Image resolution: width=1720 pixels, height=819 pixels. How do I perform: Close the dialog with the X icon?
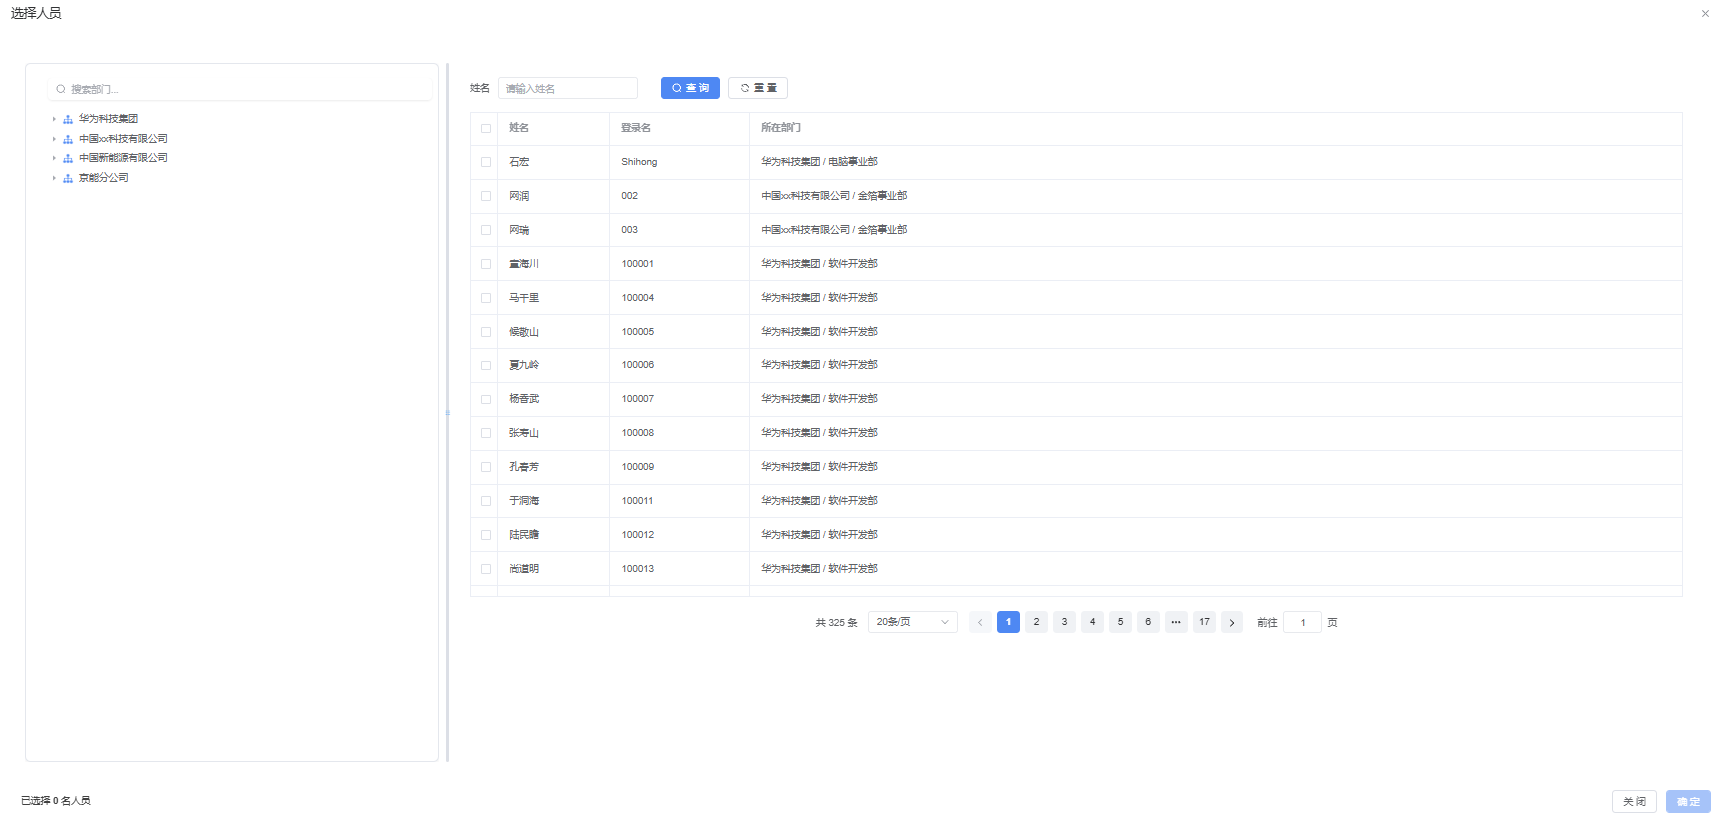coord(1705,14)
